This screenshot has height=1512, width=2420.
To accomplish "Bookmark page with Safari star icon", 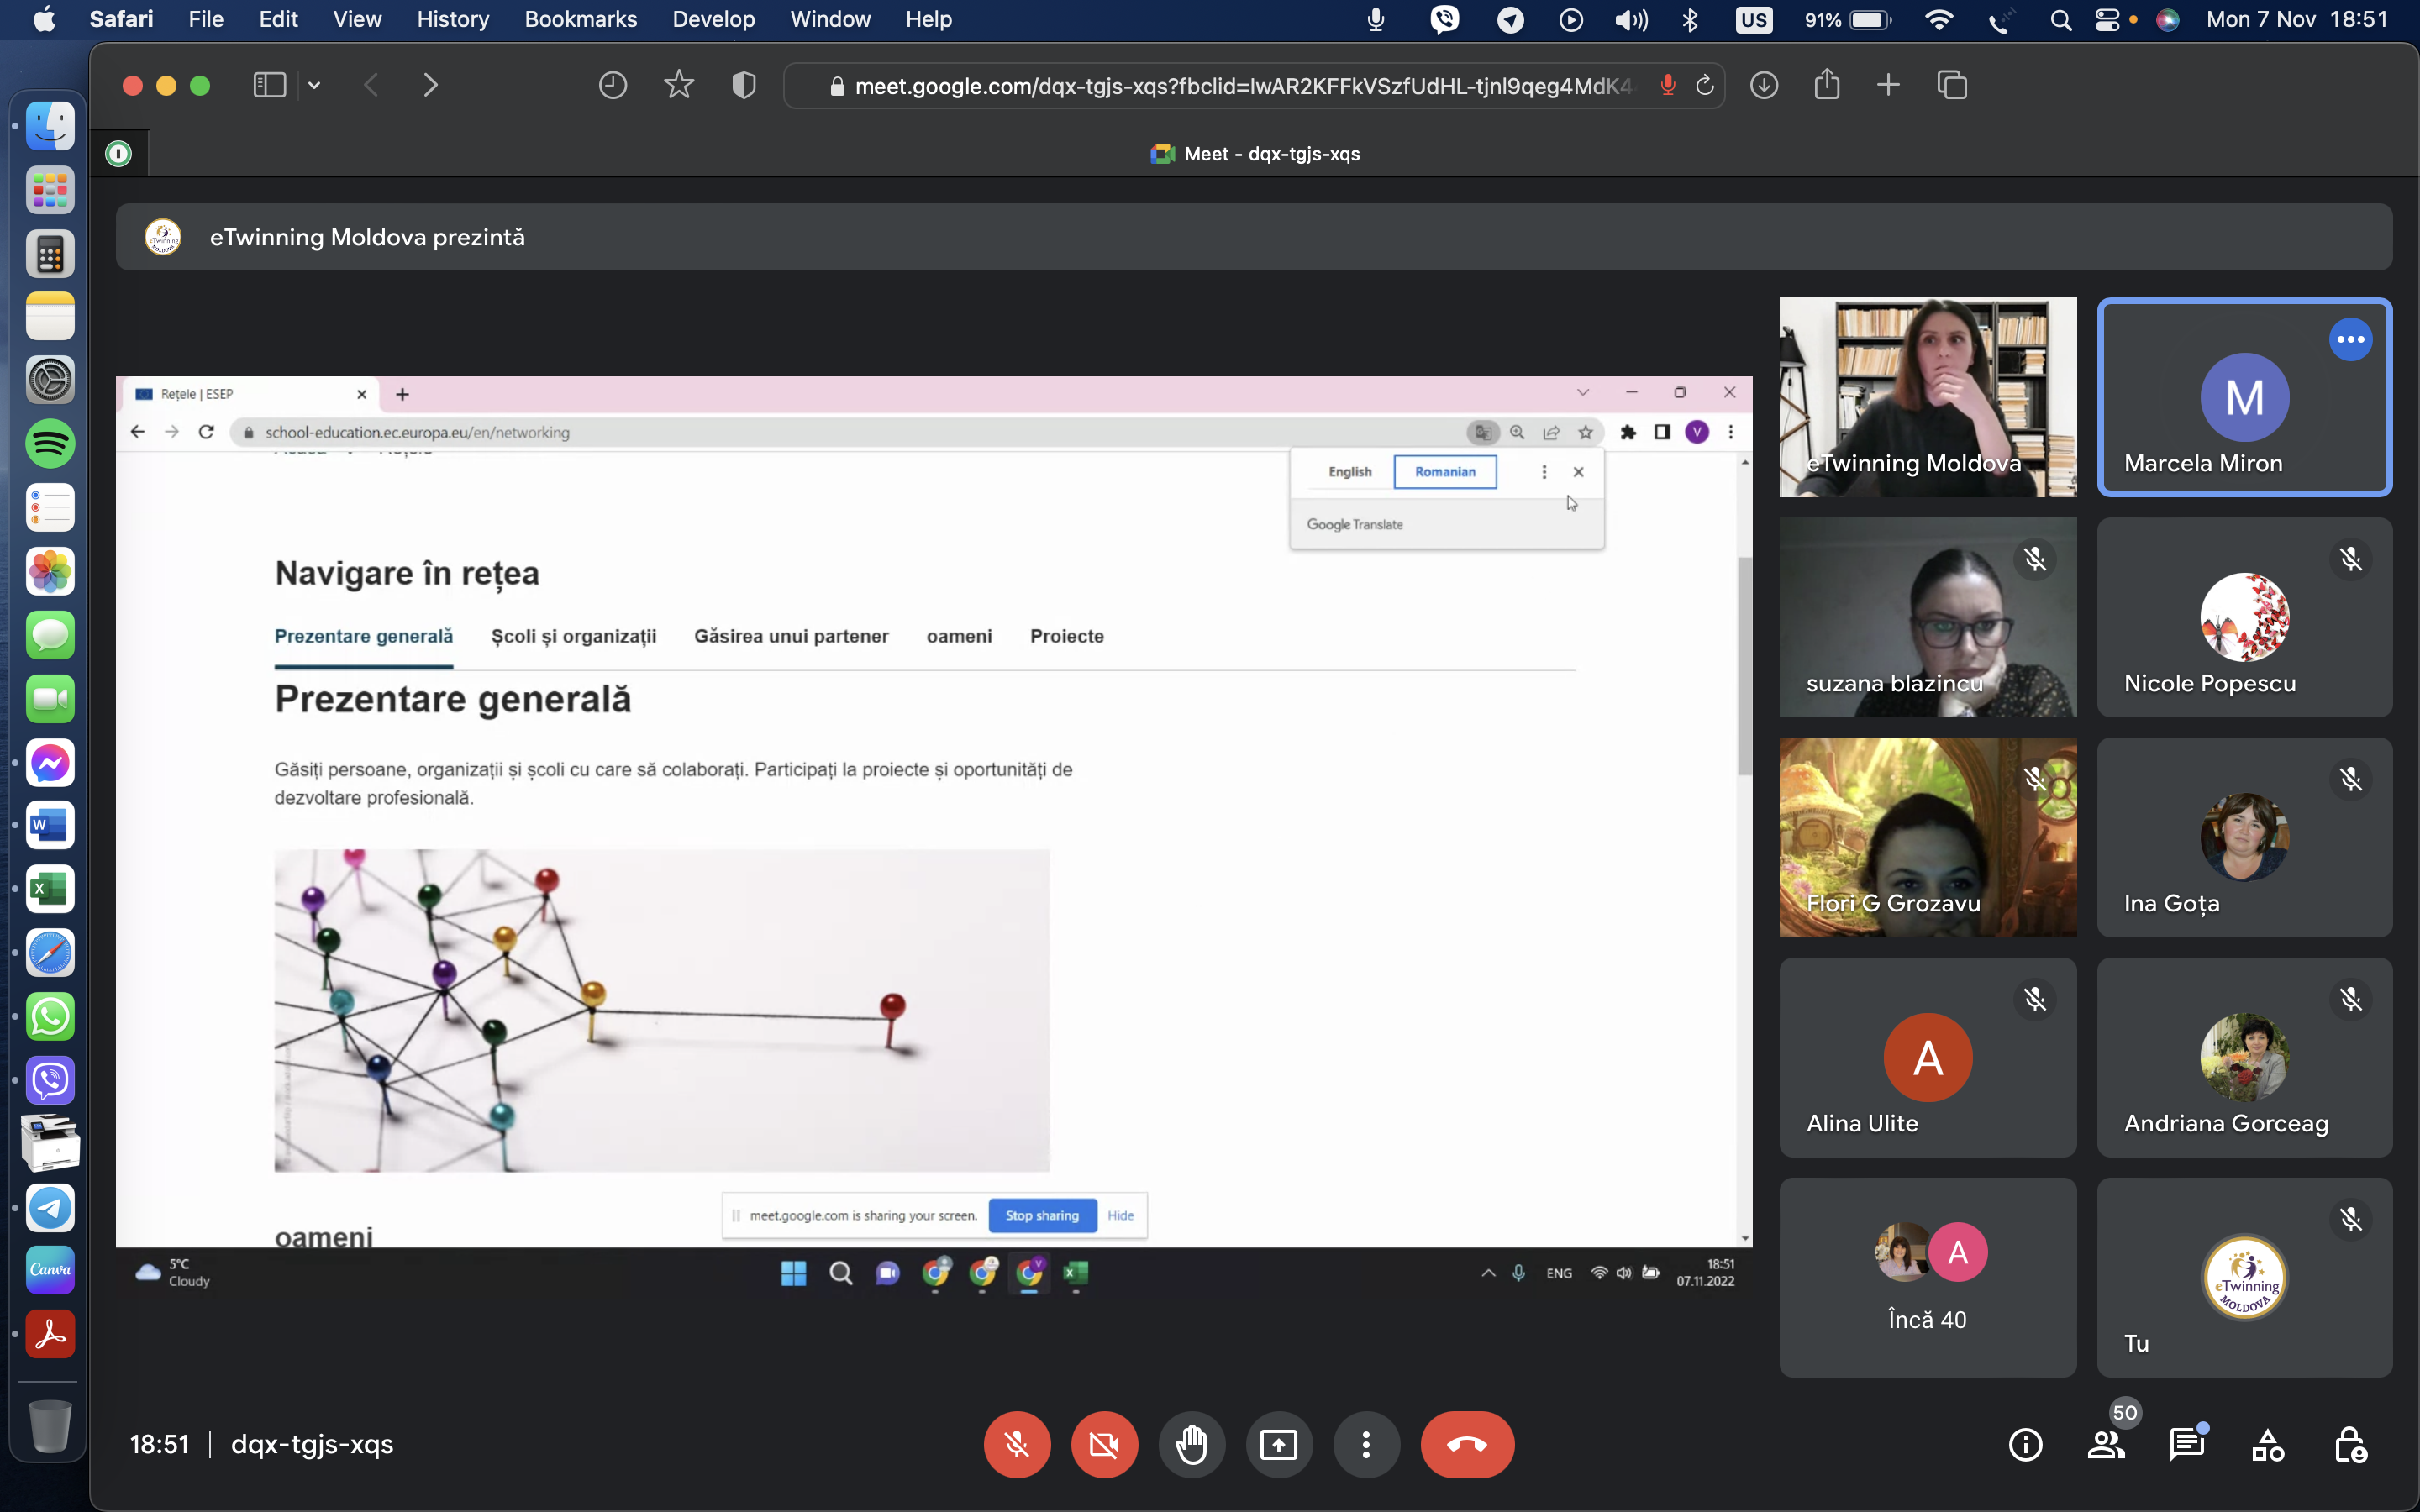I will pyautogui.click(x=678, y=85).
